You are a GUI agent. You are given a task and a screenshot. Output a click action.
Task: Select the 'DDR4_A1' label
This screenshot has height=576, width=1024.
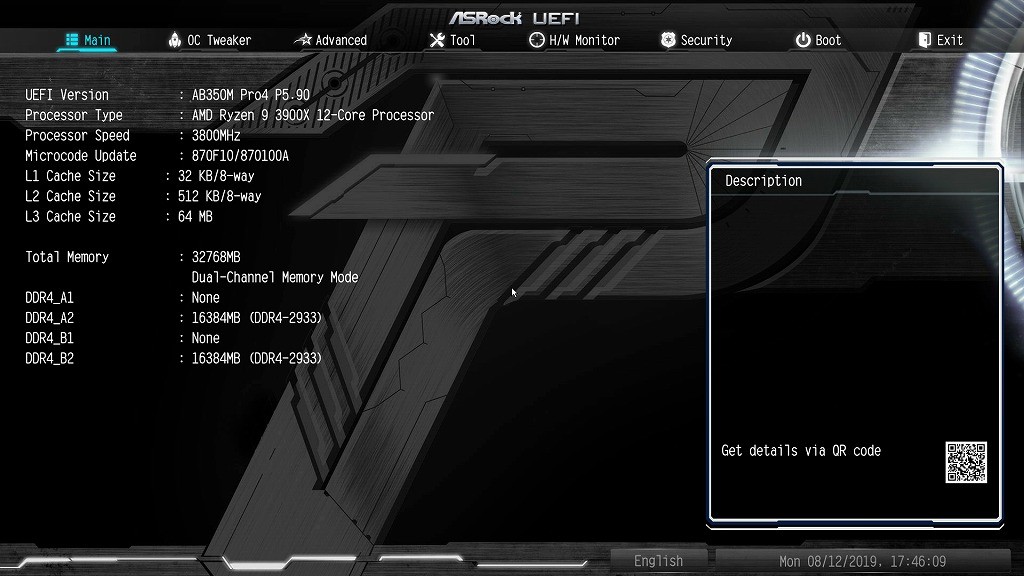(50, 298)
